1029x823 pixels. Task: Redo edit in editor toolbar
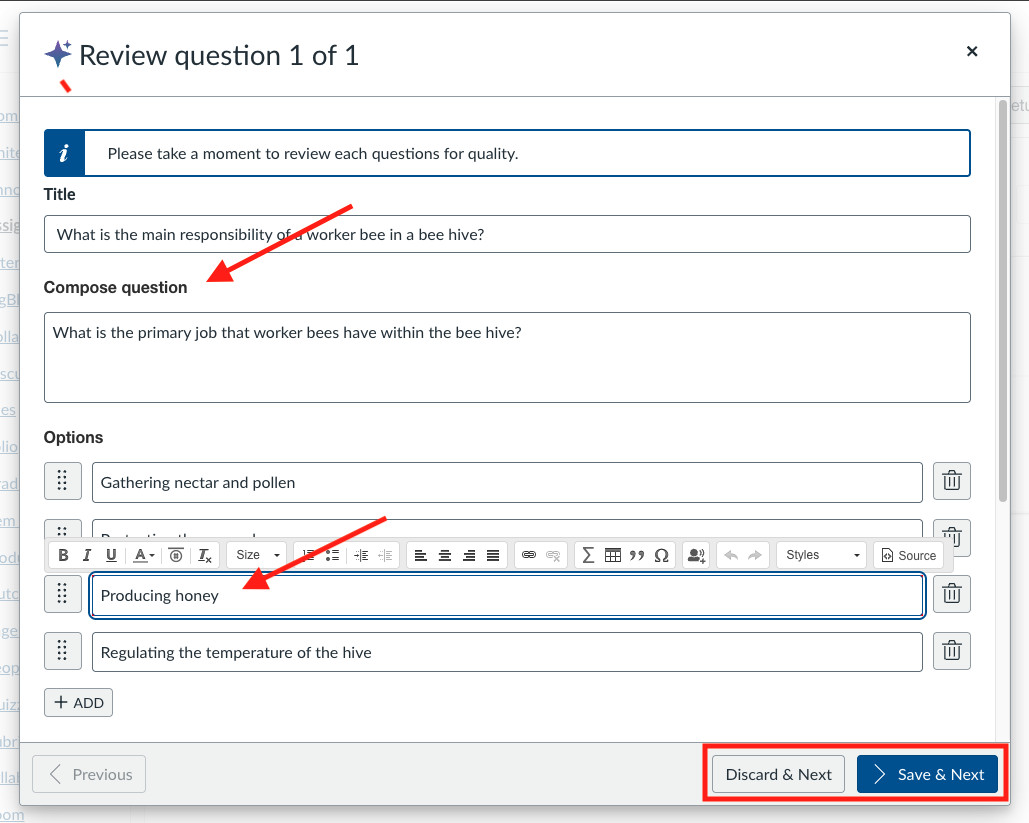coord(755,555)
